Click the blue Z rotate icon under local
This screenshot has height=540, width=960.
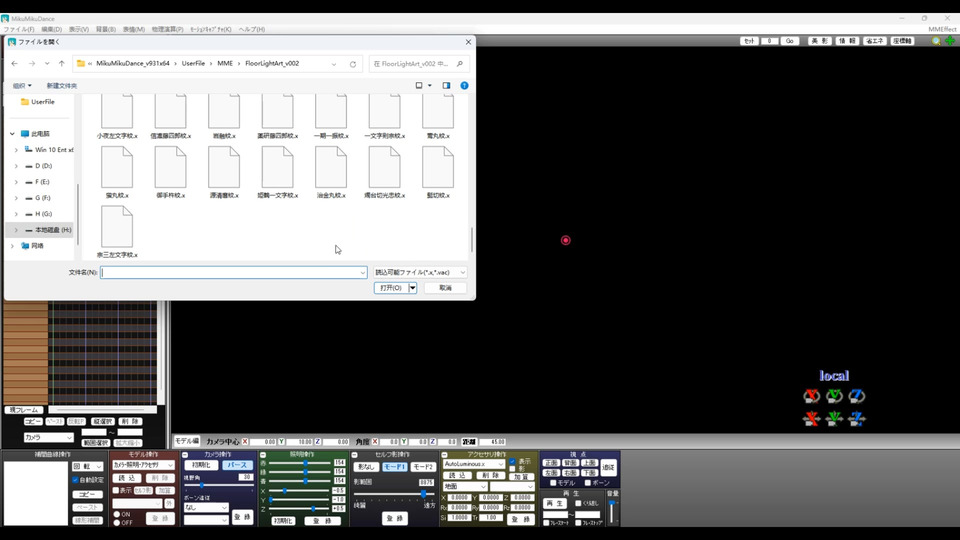coord(857,396)
